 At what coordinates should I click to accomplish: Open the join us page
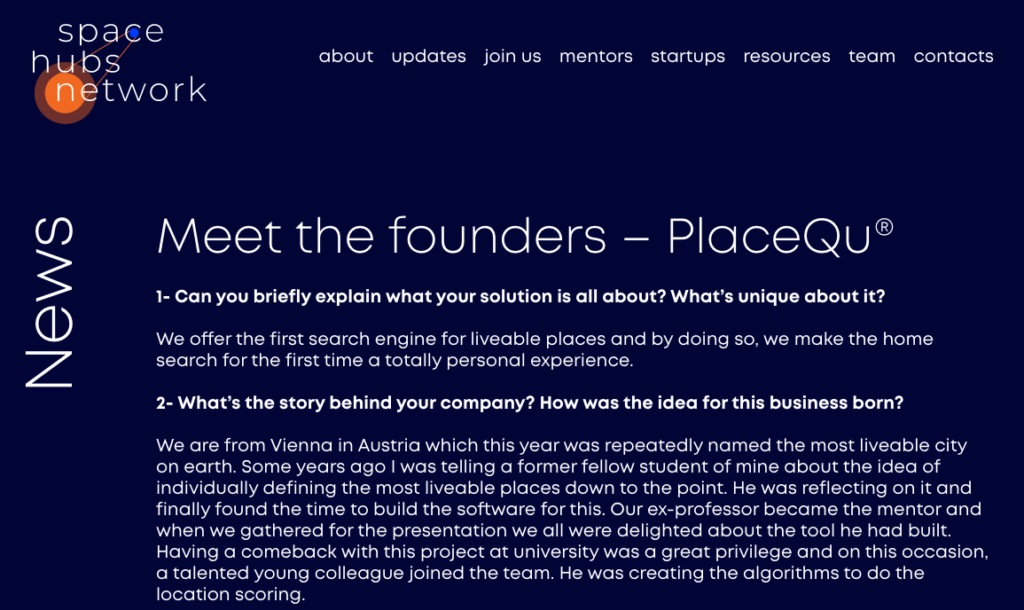click(x=513, y=57)
